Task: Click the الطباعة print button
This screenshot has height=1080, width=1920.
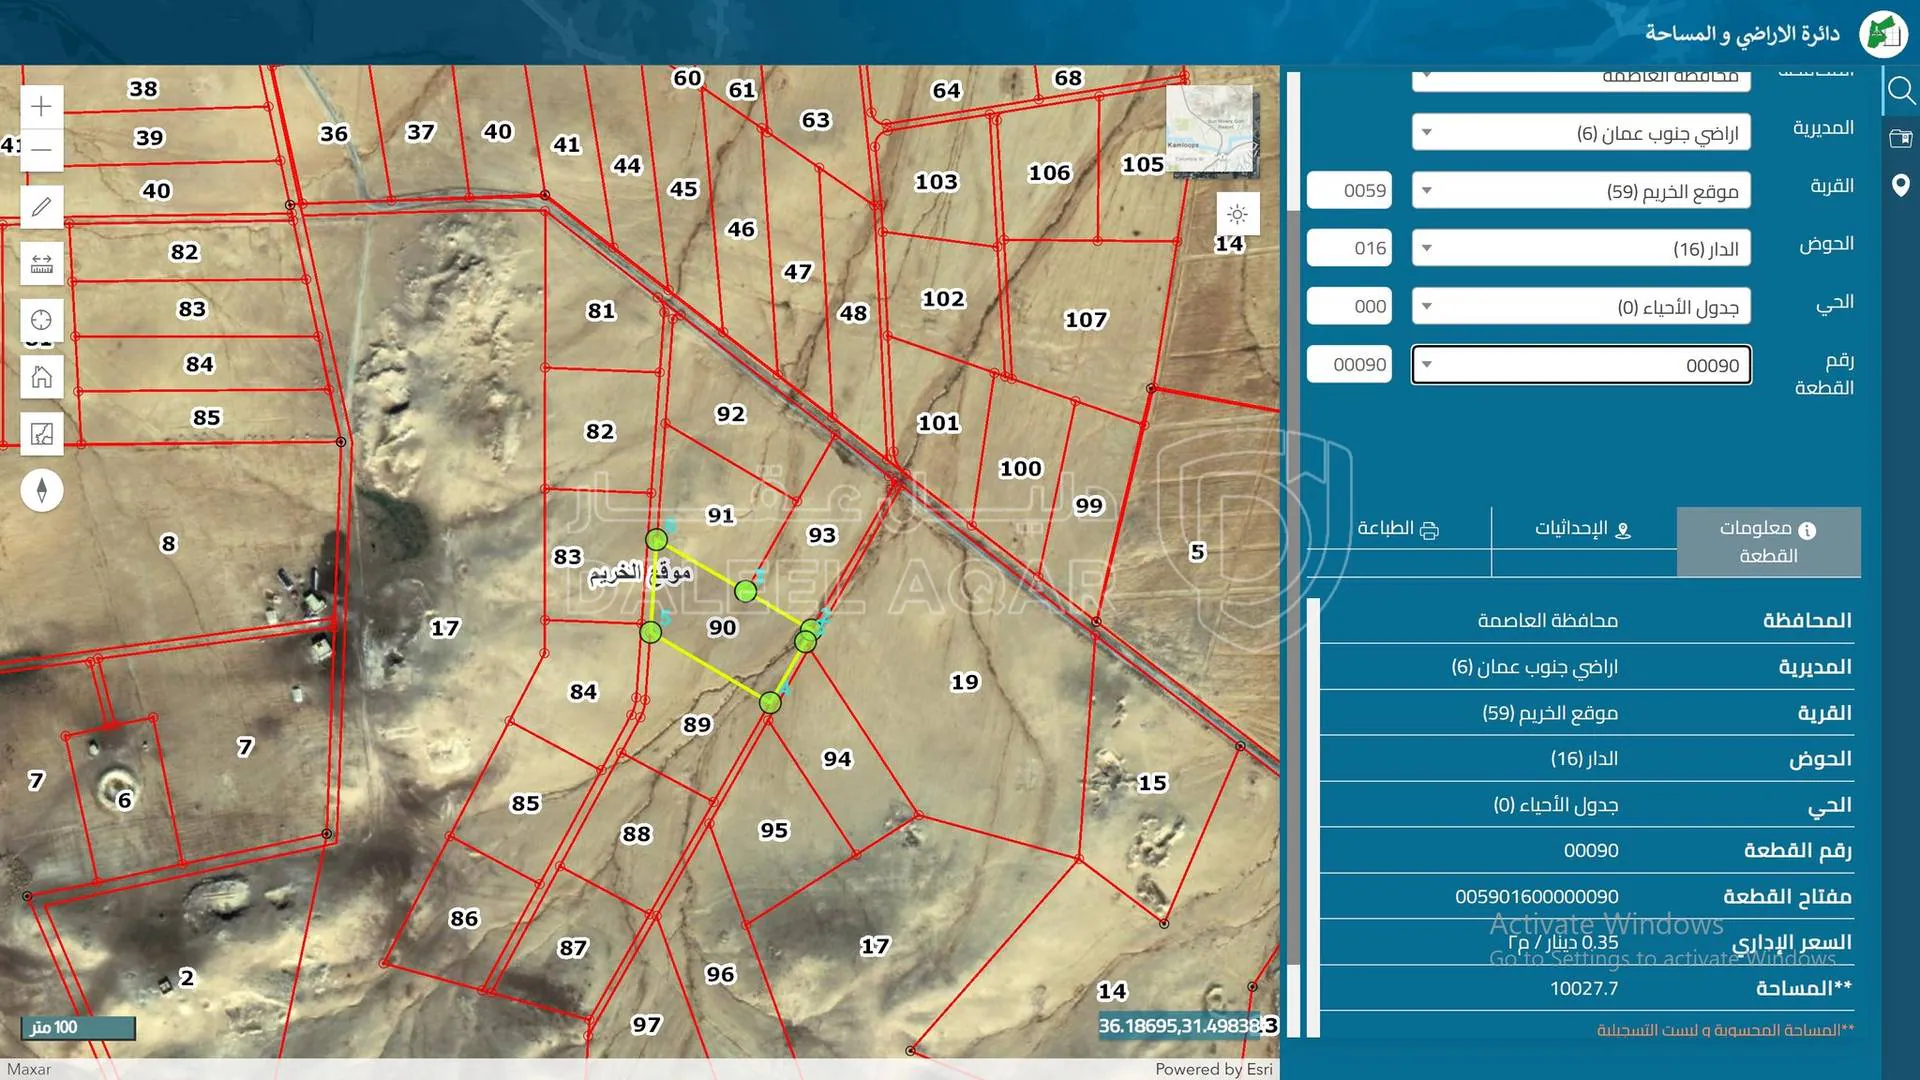Action: [1398, 529]
